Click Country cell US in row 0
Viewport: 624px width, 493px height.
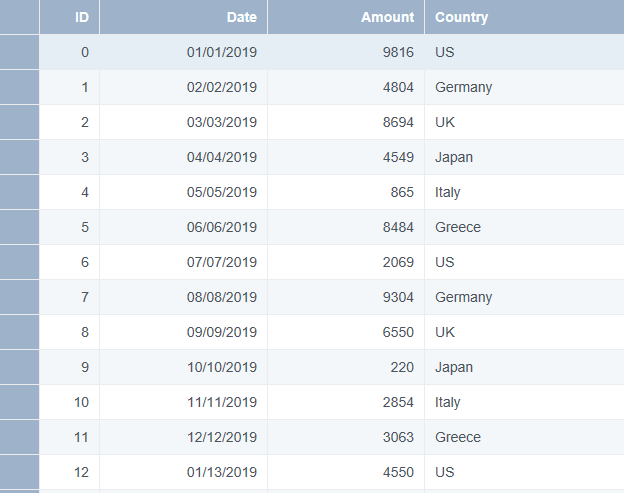(x=524, y=52)
